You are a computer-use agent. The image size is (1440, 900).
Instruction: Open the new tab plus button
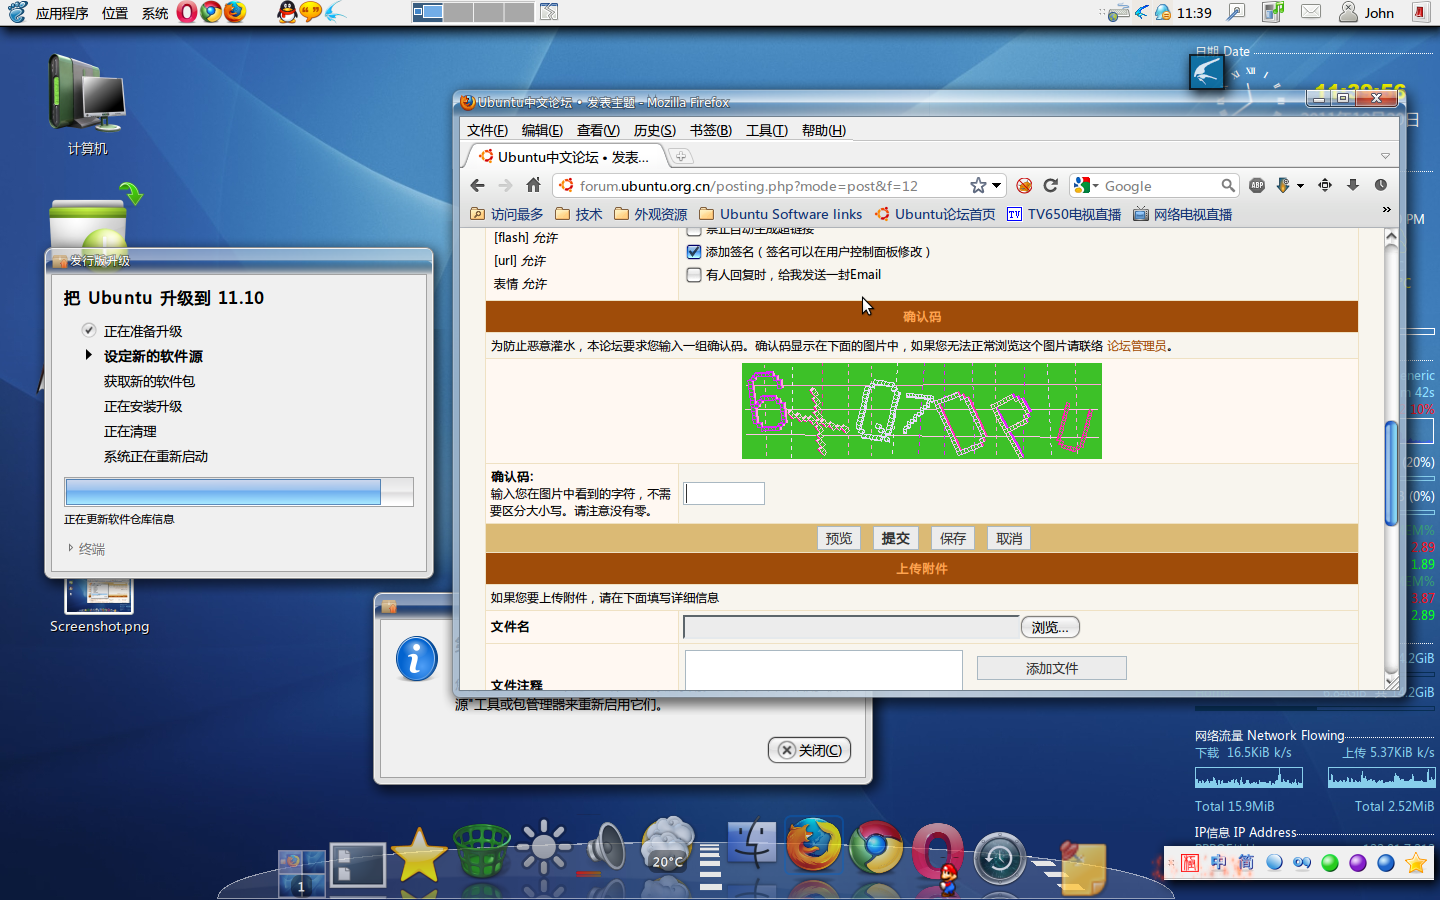pyautogui.click(x=680, y=156)
